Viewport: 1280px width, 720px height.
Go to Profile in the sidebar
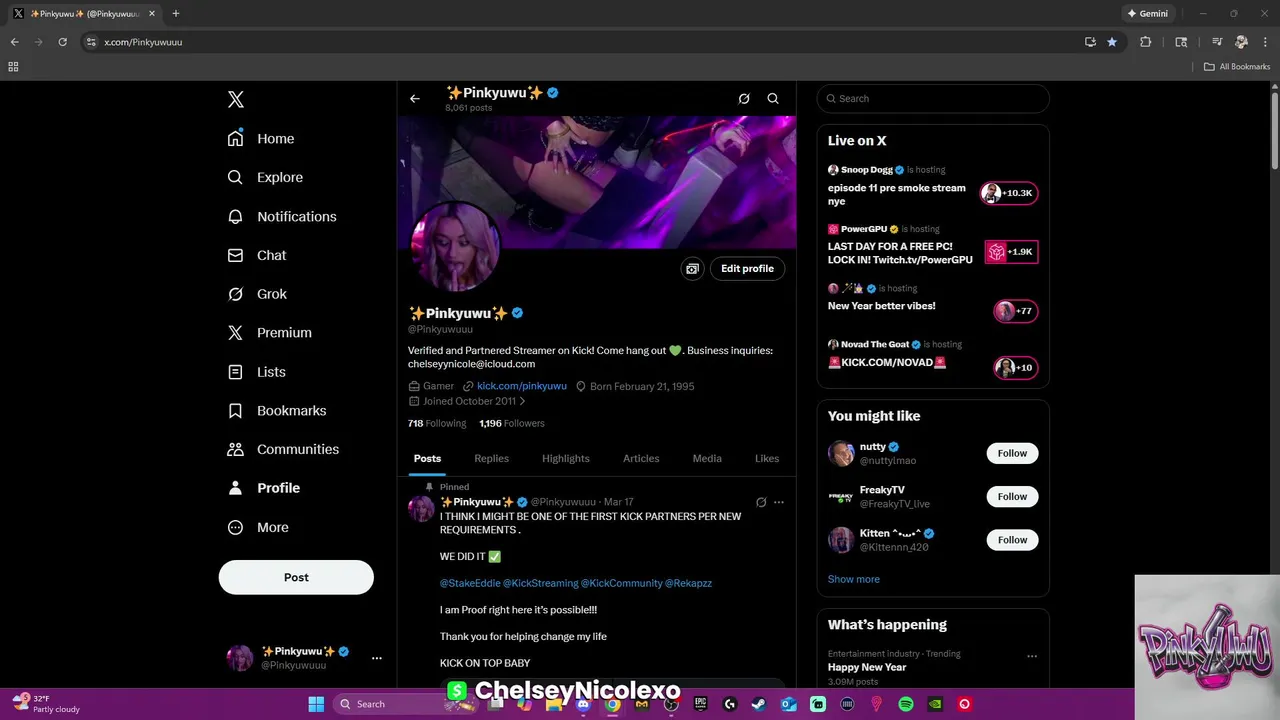pos(264,488)
